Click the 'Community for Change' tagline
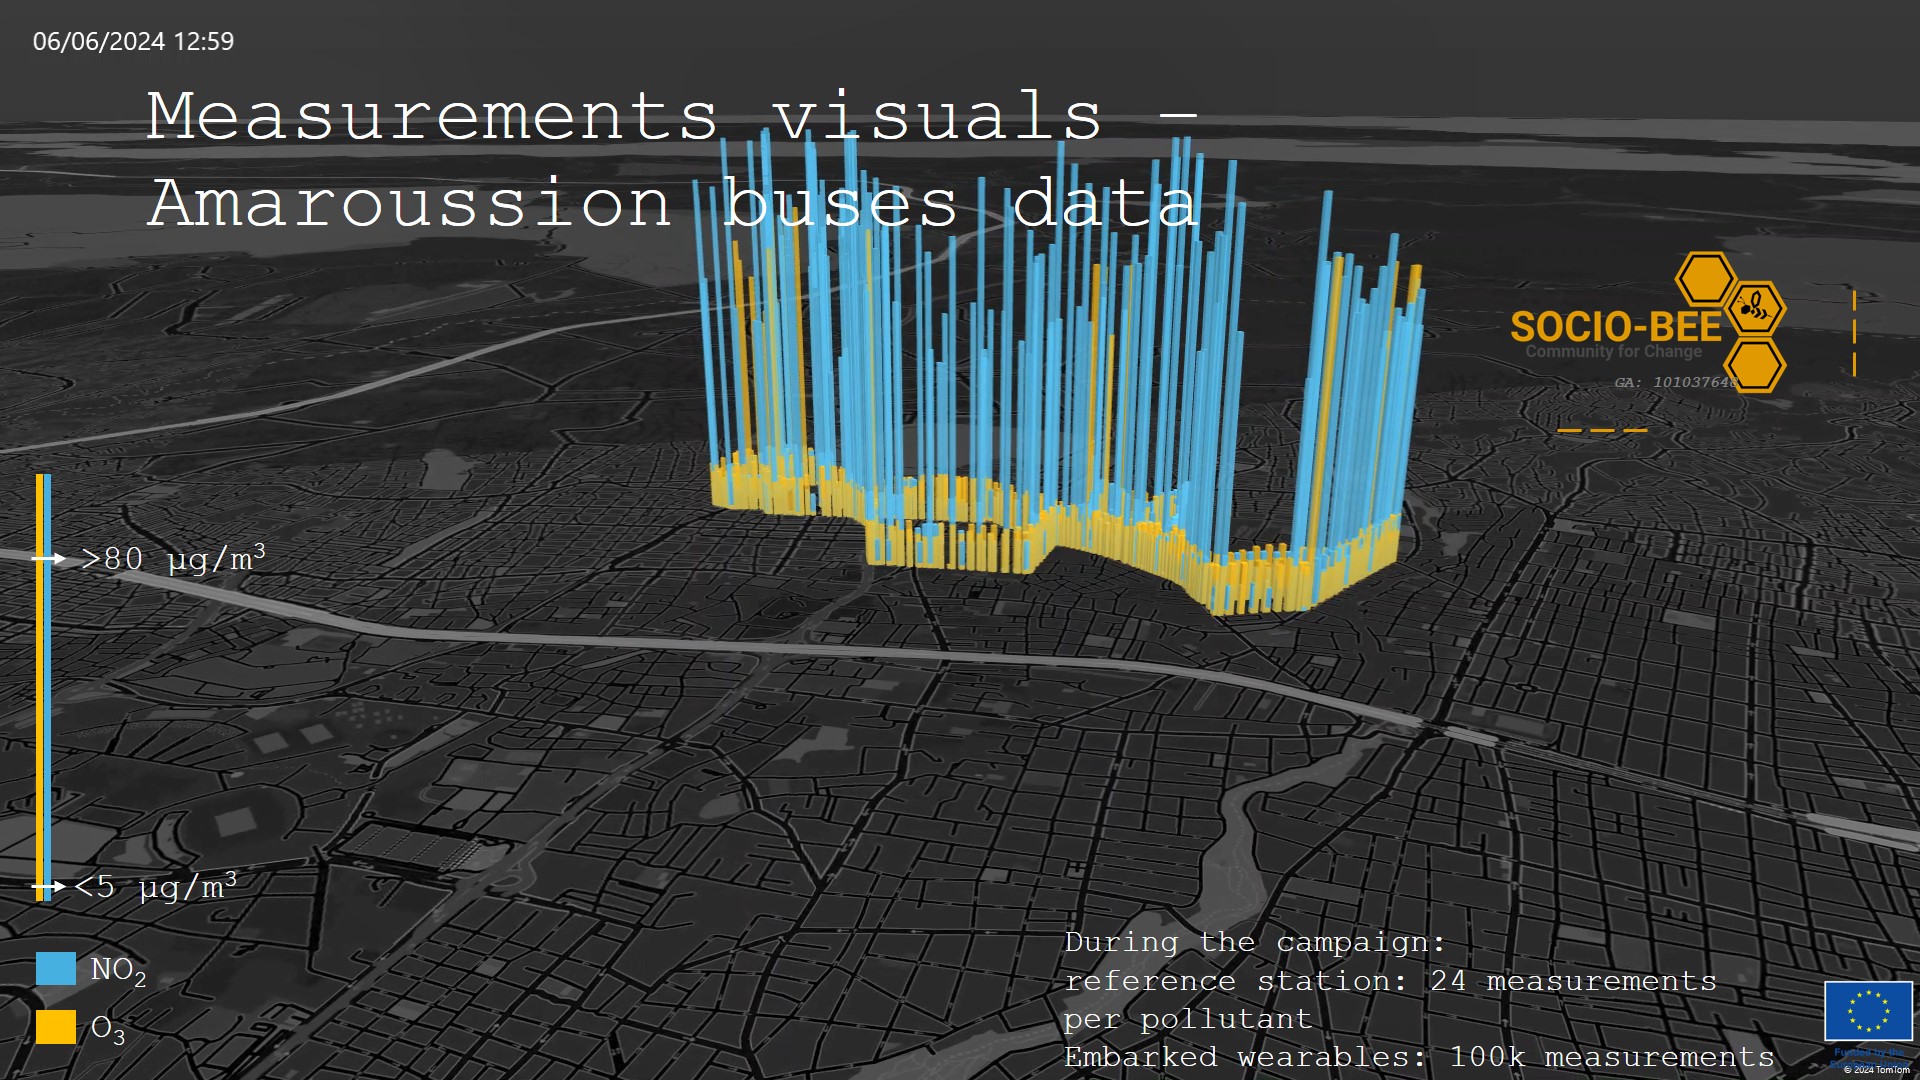 click(x=1613, y=352)
